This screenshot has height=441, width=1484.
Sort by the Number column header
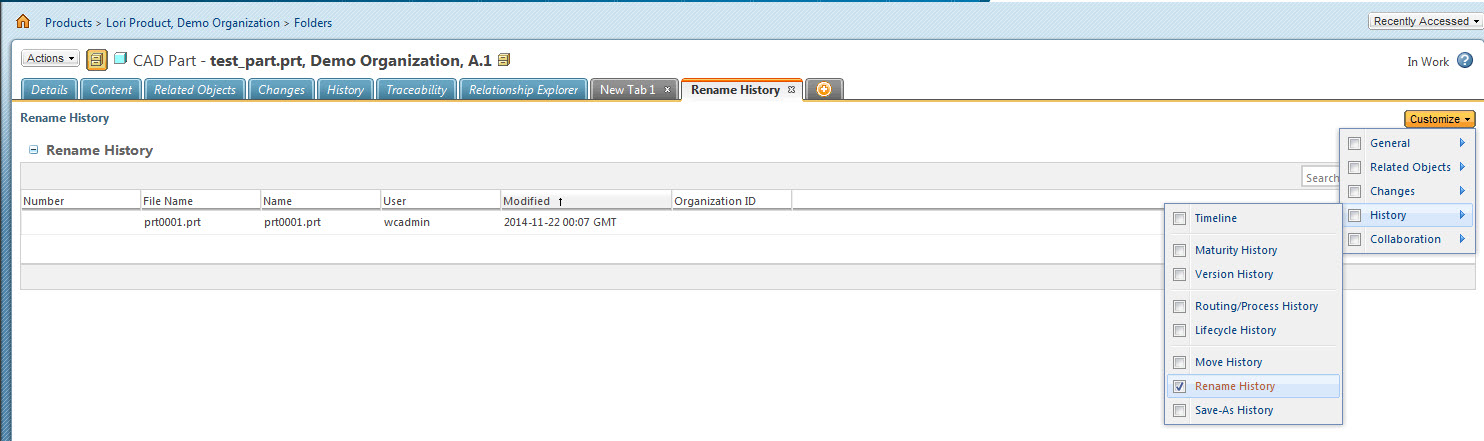click(81, 201)
